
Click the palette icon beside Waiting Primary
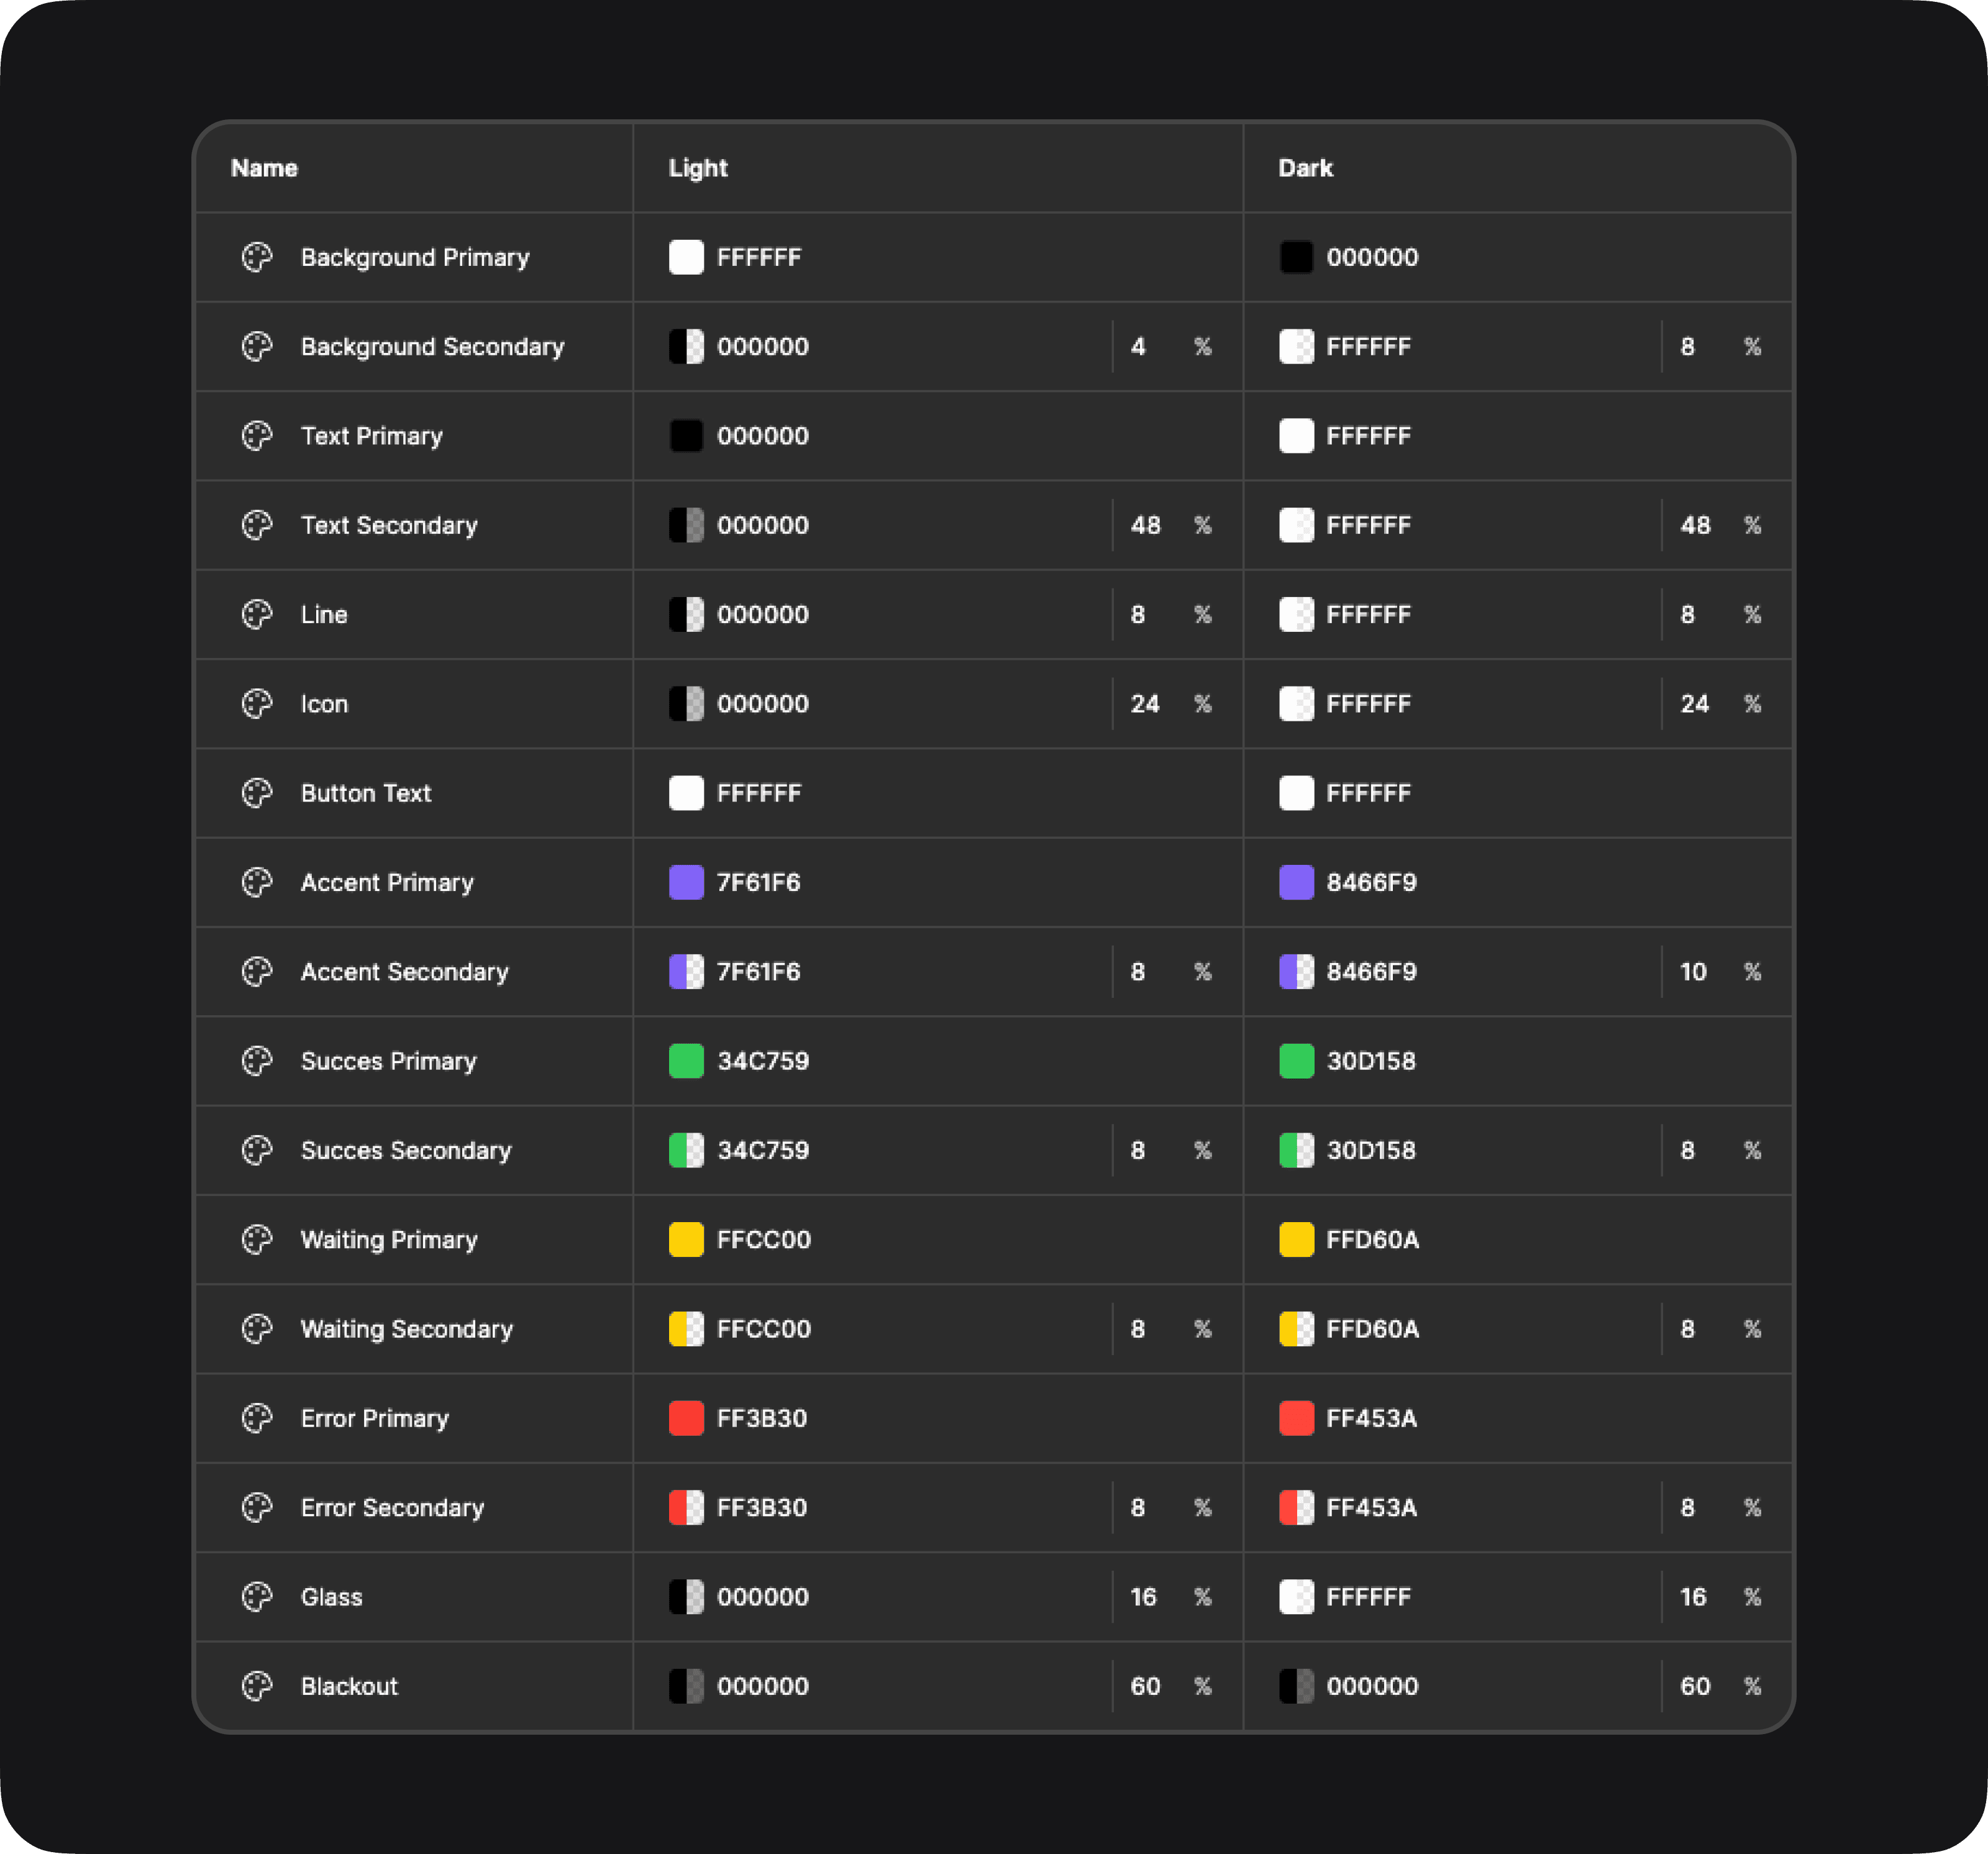[257, 1239]
